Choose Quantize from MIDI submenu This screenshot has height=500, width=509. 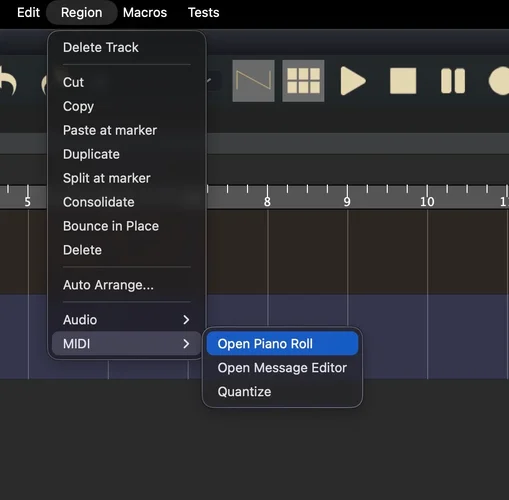[x=282, y=392]
